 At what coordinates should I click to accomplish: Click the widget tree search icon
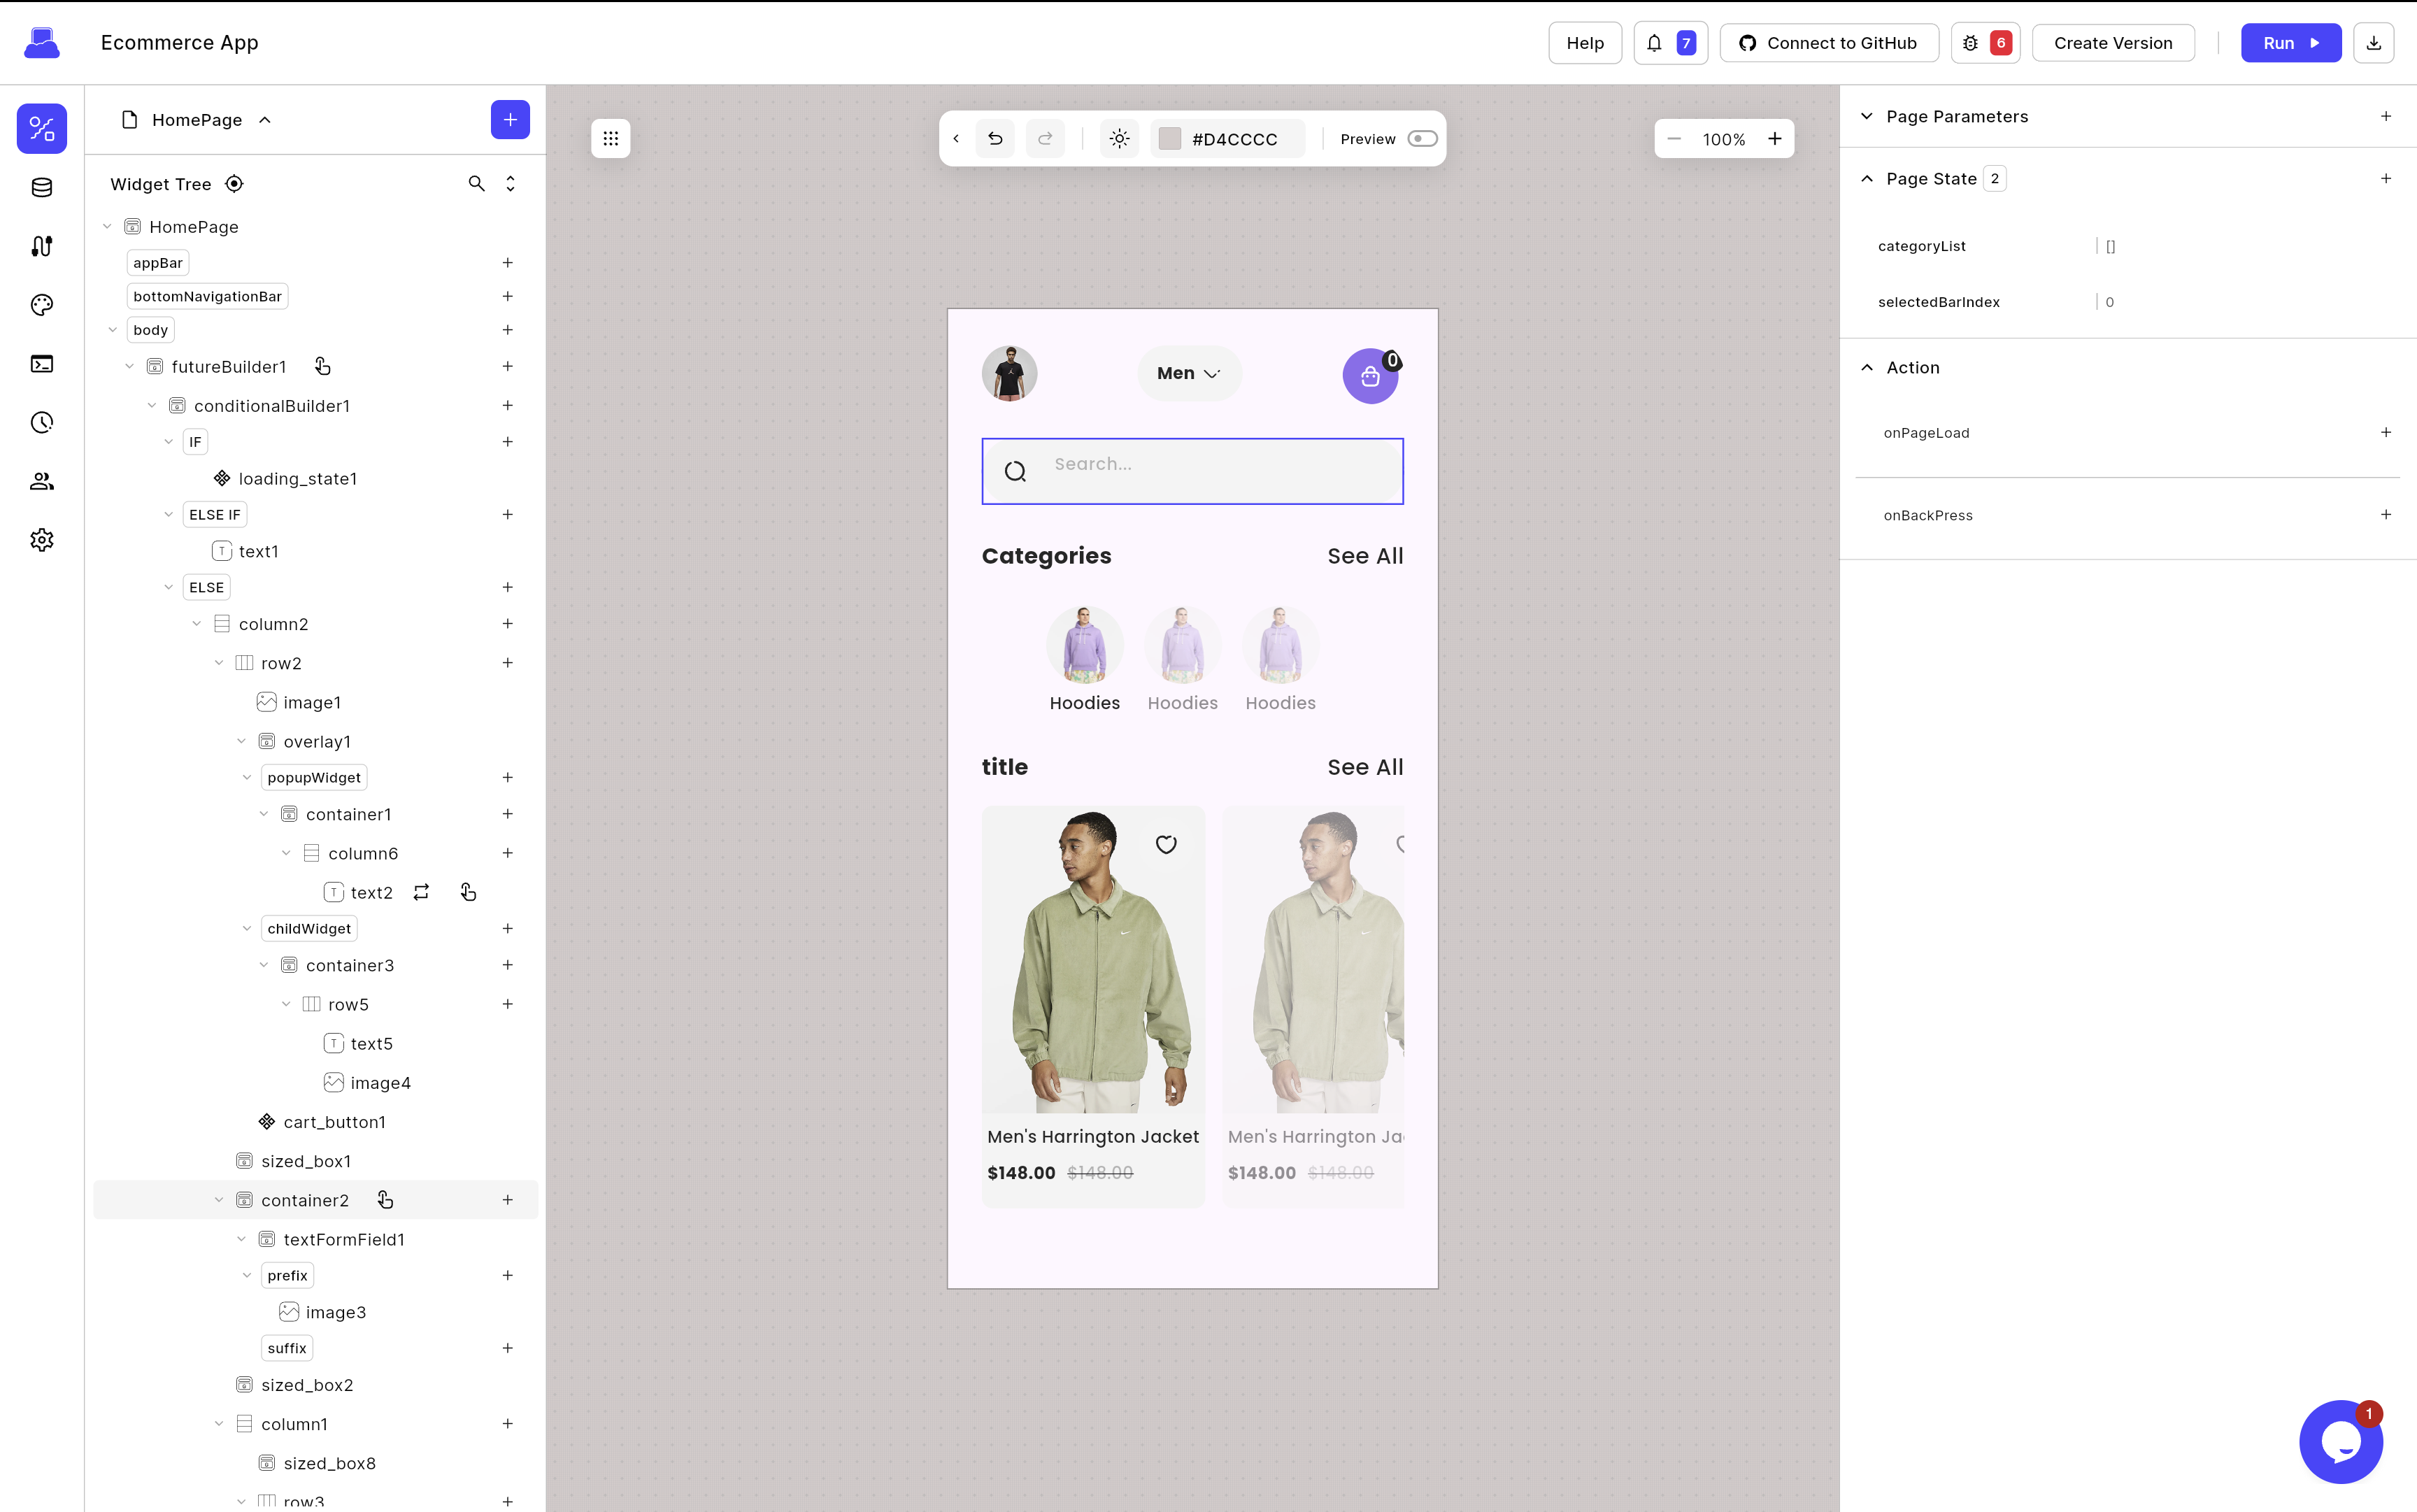(475, 183)
